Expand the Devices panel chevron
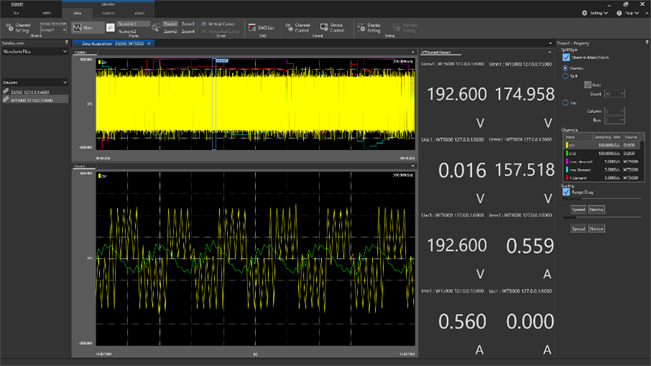The height and width of the screenshot is (366, 651). (x=65, y=82)
